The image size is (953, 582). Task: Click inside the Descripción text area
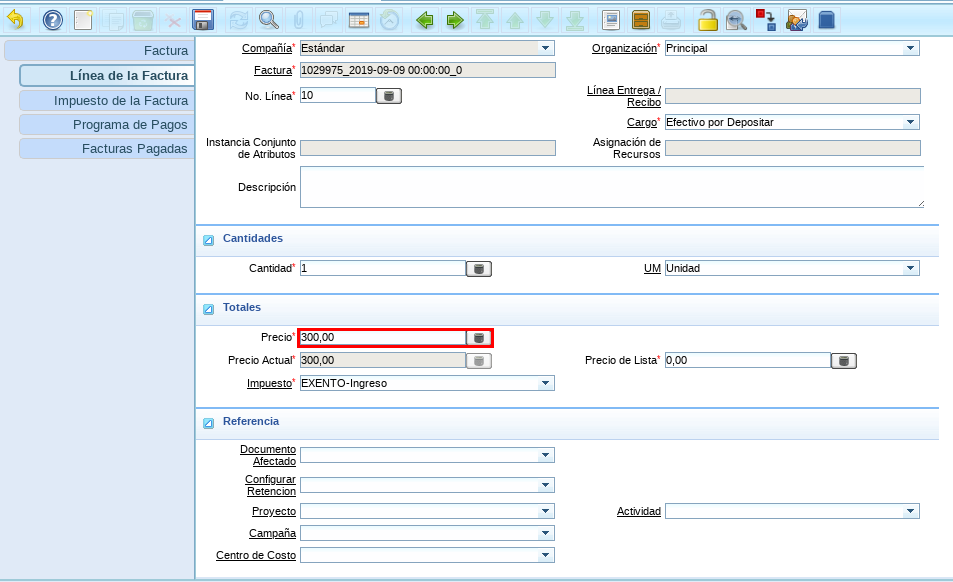[x=610, y=187]
